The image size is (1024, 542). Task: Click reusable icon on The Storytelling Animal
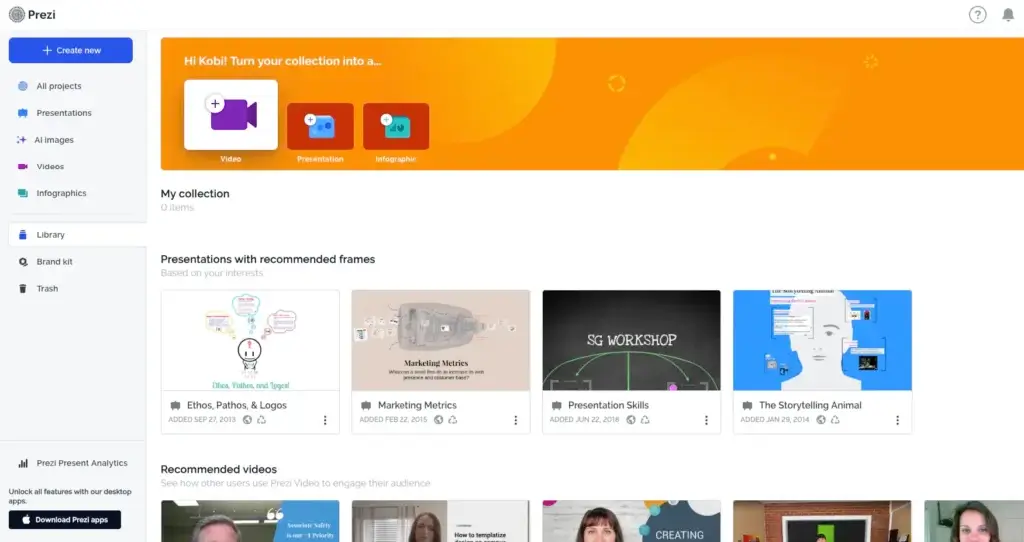click(x=835, y=420)
